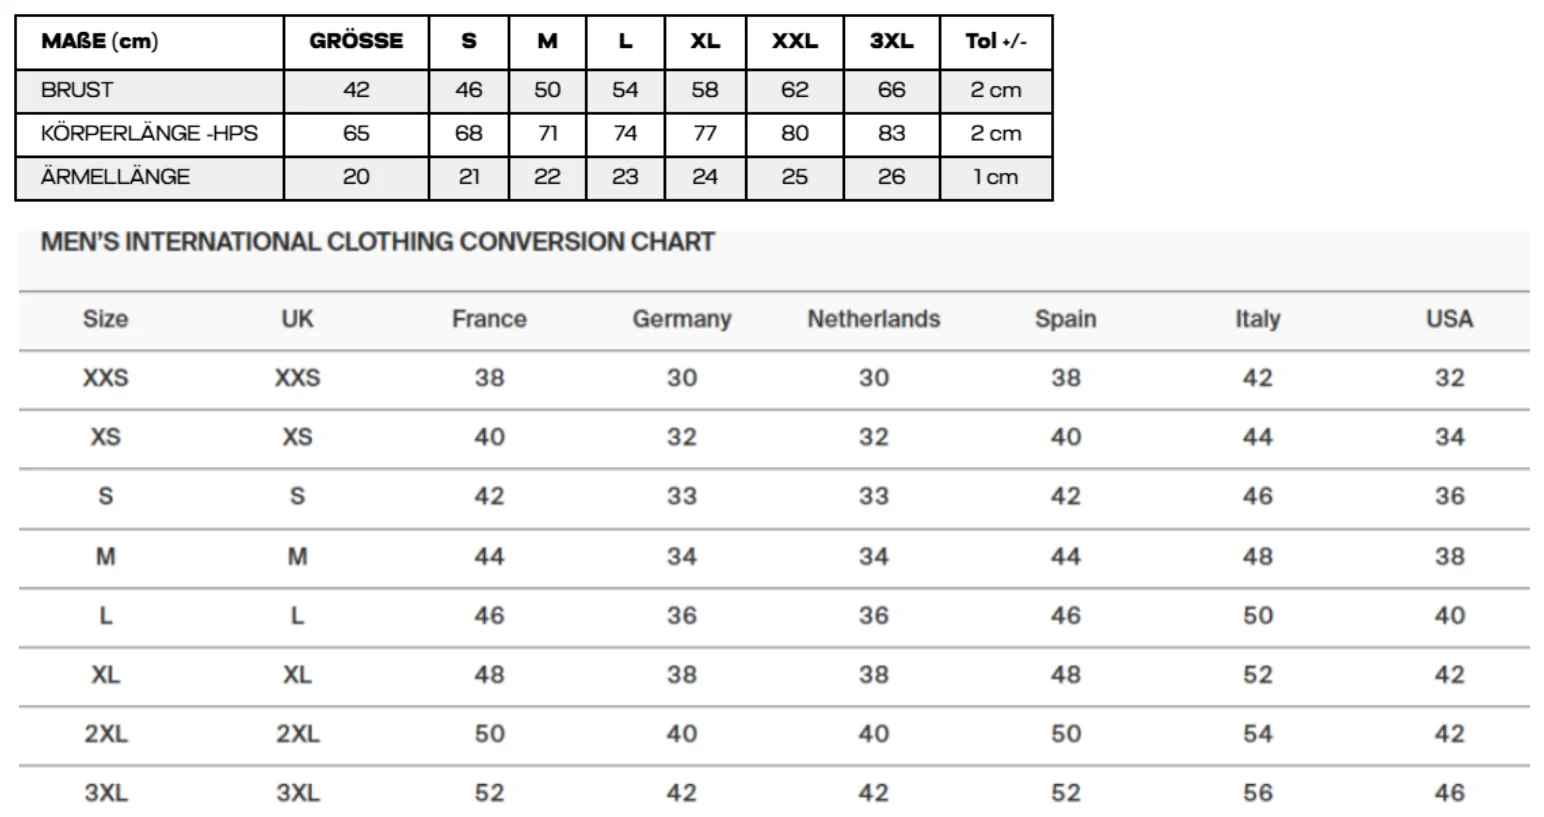Screen dimensions: 1544x817
Task: Select the KÖRPERLÄNGE -HPS row label
Action: tap(149, 133)
